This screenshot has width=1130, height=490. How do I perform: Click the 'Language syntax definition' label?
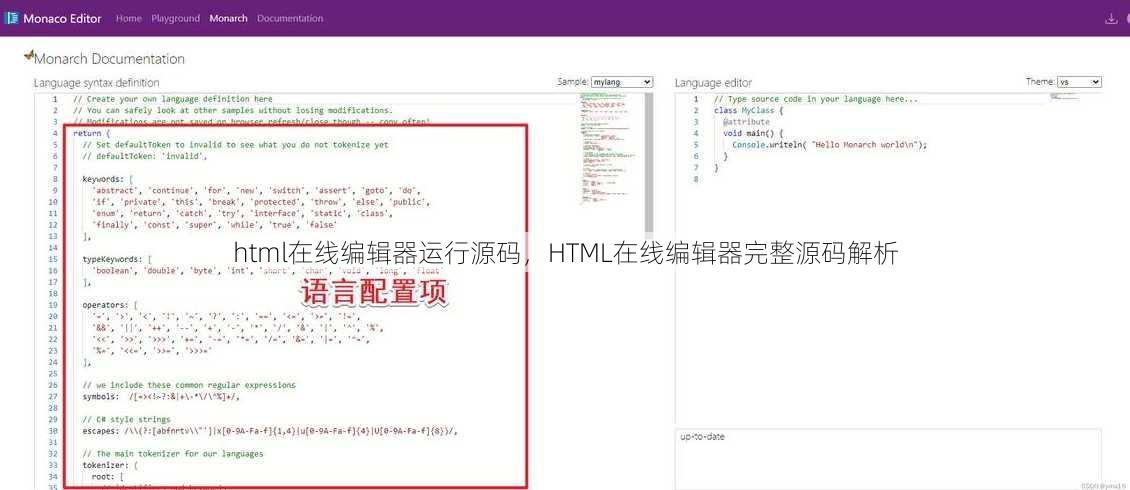pyautogui.click(x=97, y=83)
